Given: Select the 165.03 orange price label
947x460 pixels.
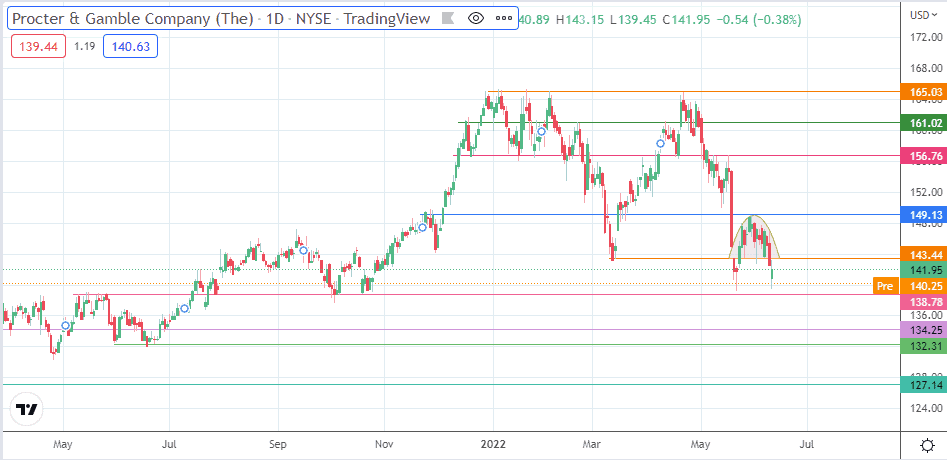Looking at the screenshot, I should [x=924, y=92].
